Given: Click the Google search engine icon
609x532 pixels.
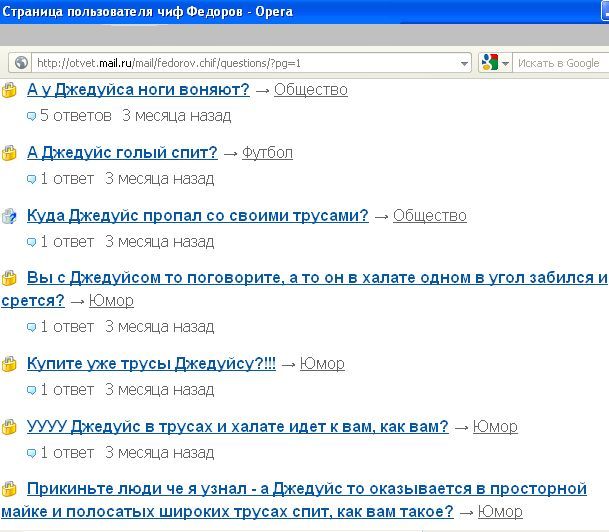Looking at the screenshot, I should [489, 63].
